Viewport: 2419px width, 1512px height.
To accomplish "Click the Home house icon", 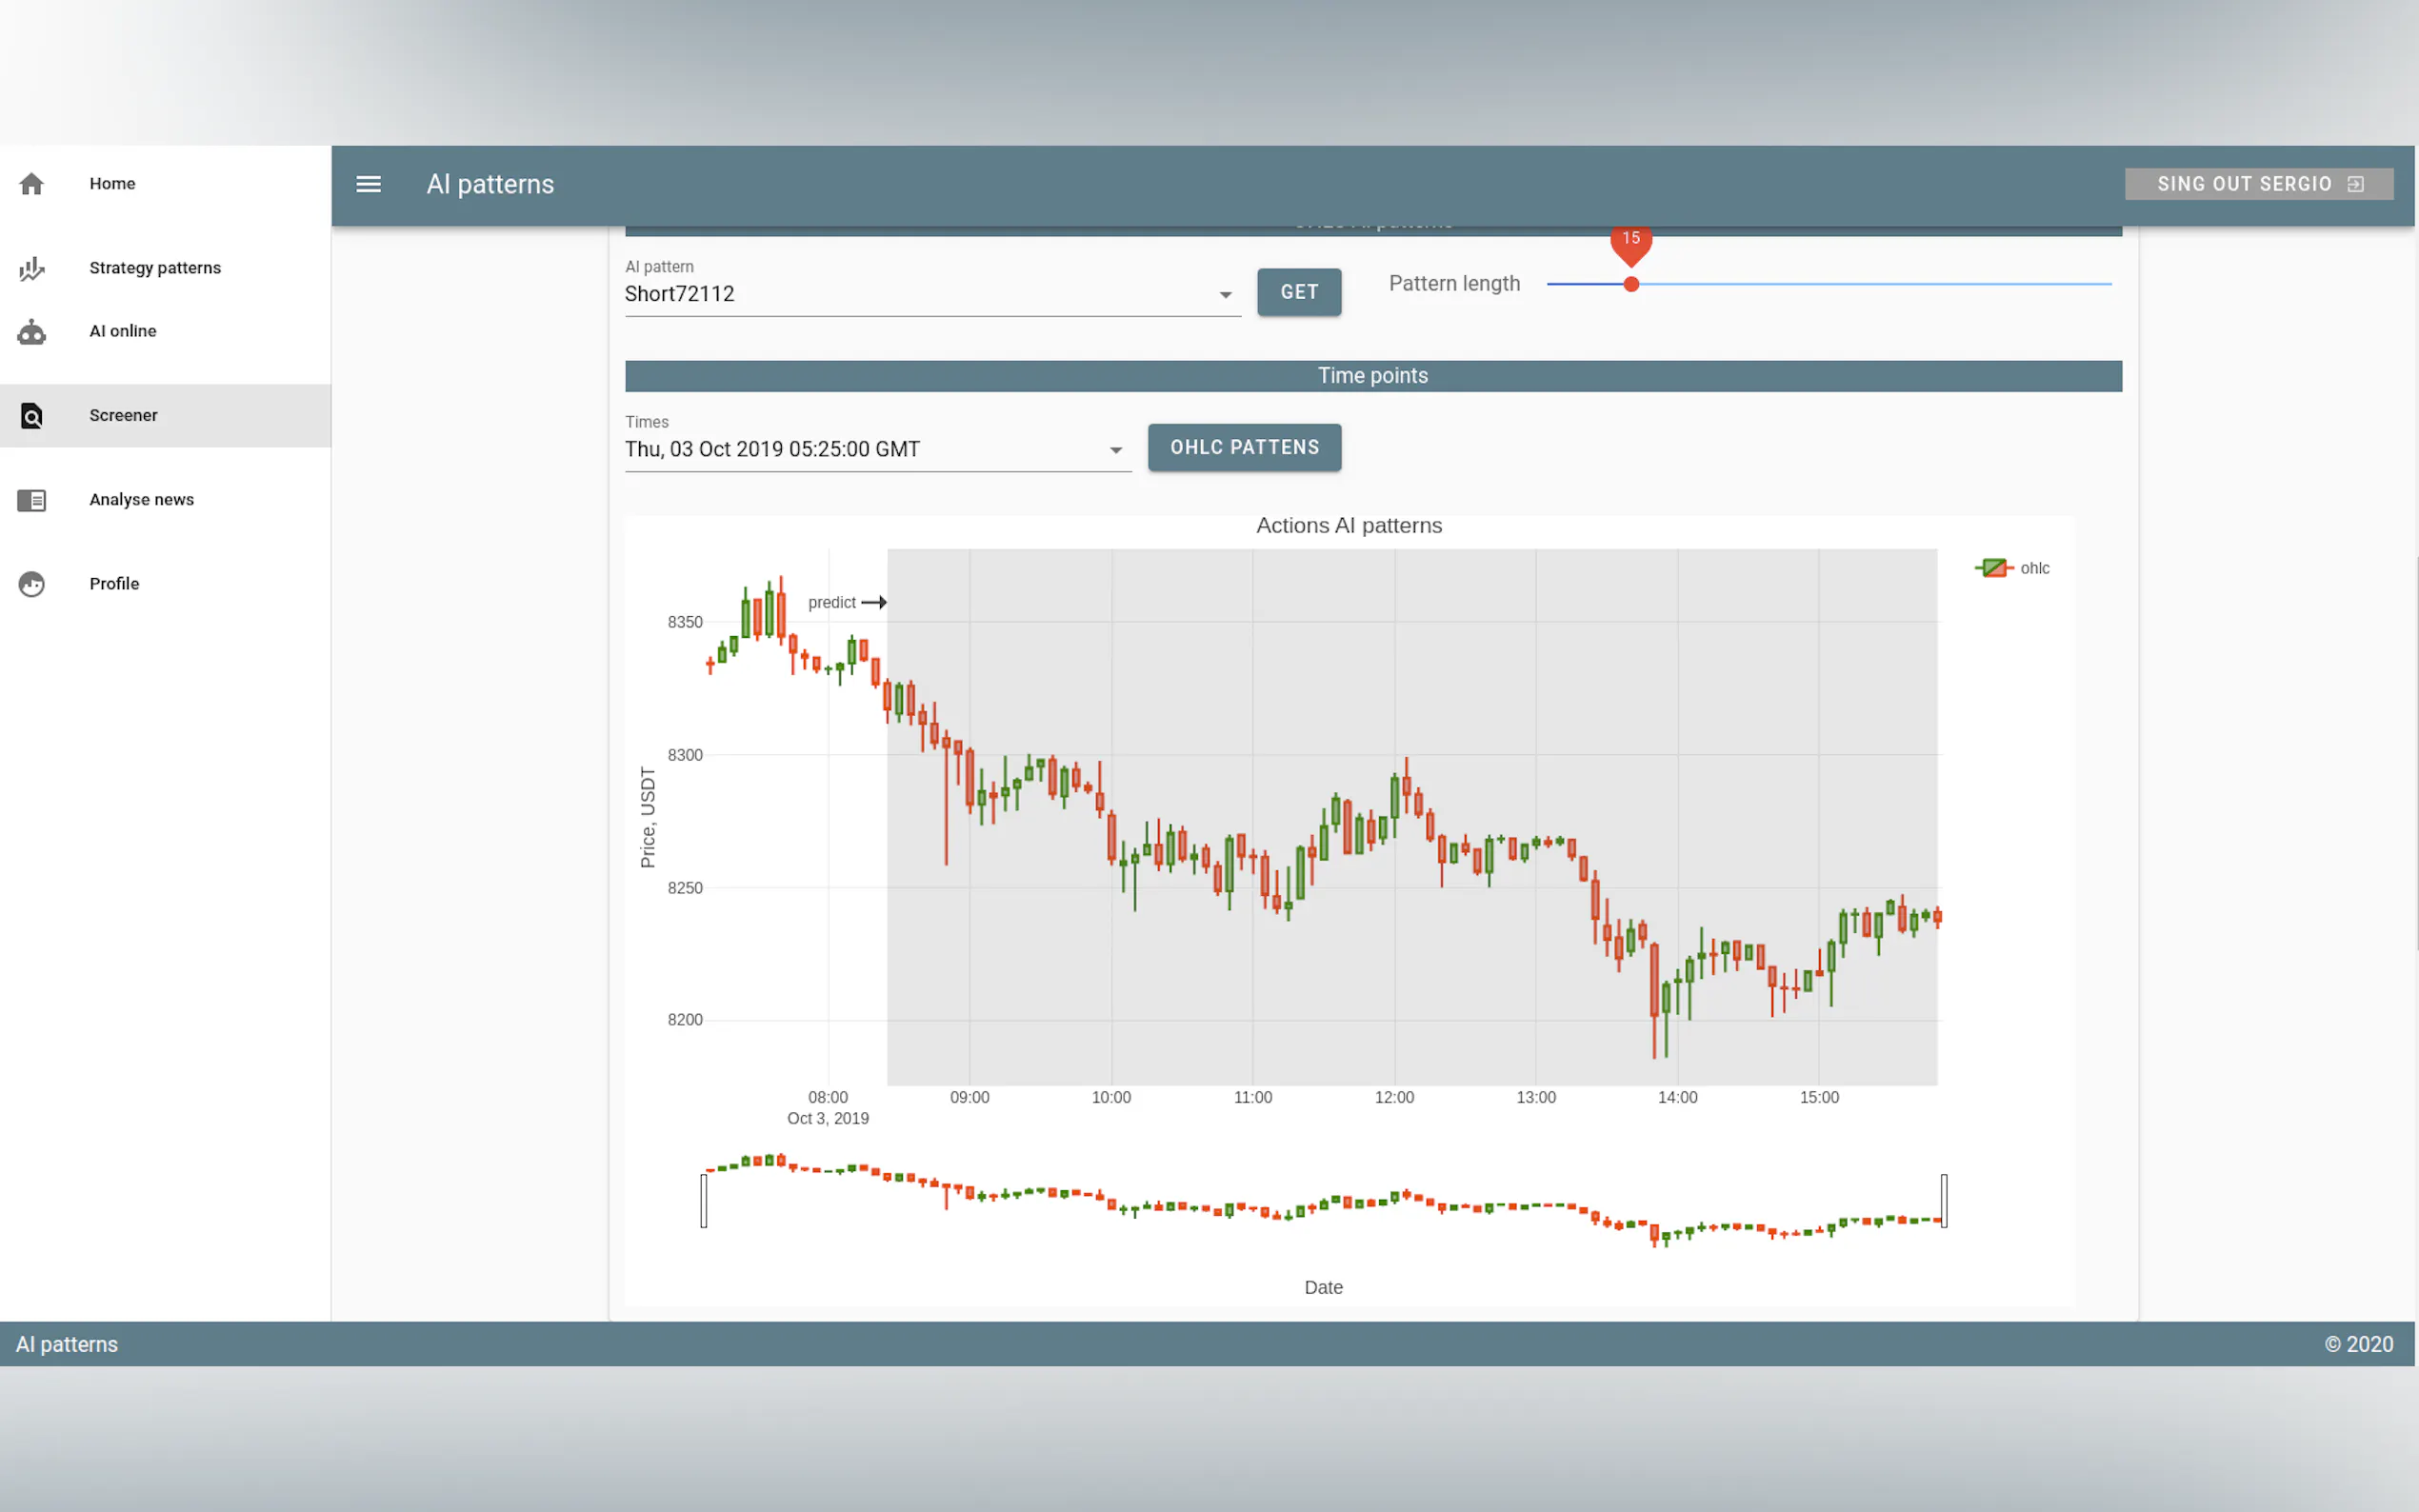I will pos(32,184).
